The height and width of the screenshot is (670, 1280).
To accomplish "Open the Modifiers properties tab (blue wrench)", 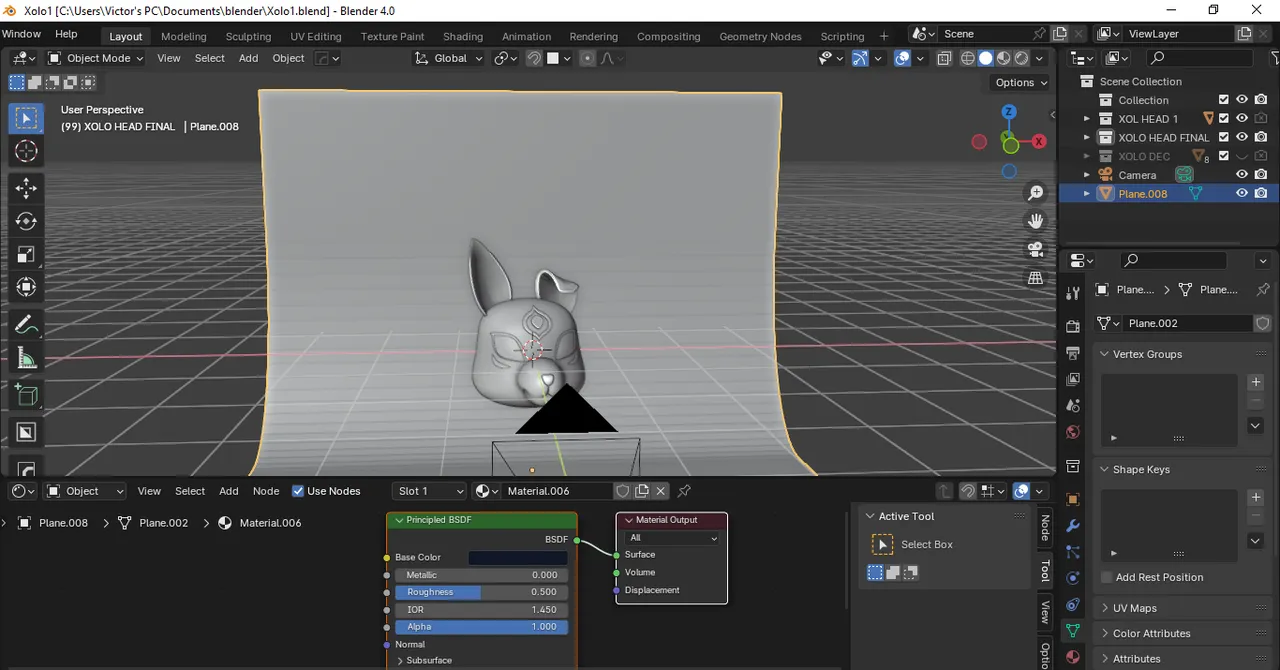I will point(1073,525).
